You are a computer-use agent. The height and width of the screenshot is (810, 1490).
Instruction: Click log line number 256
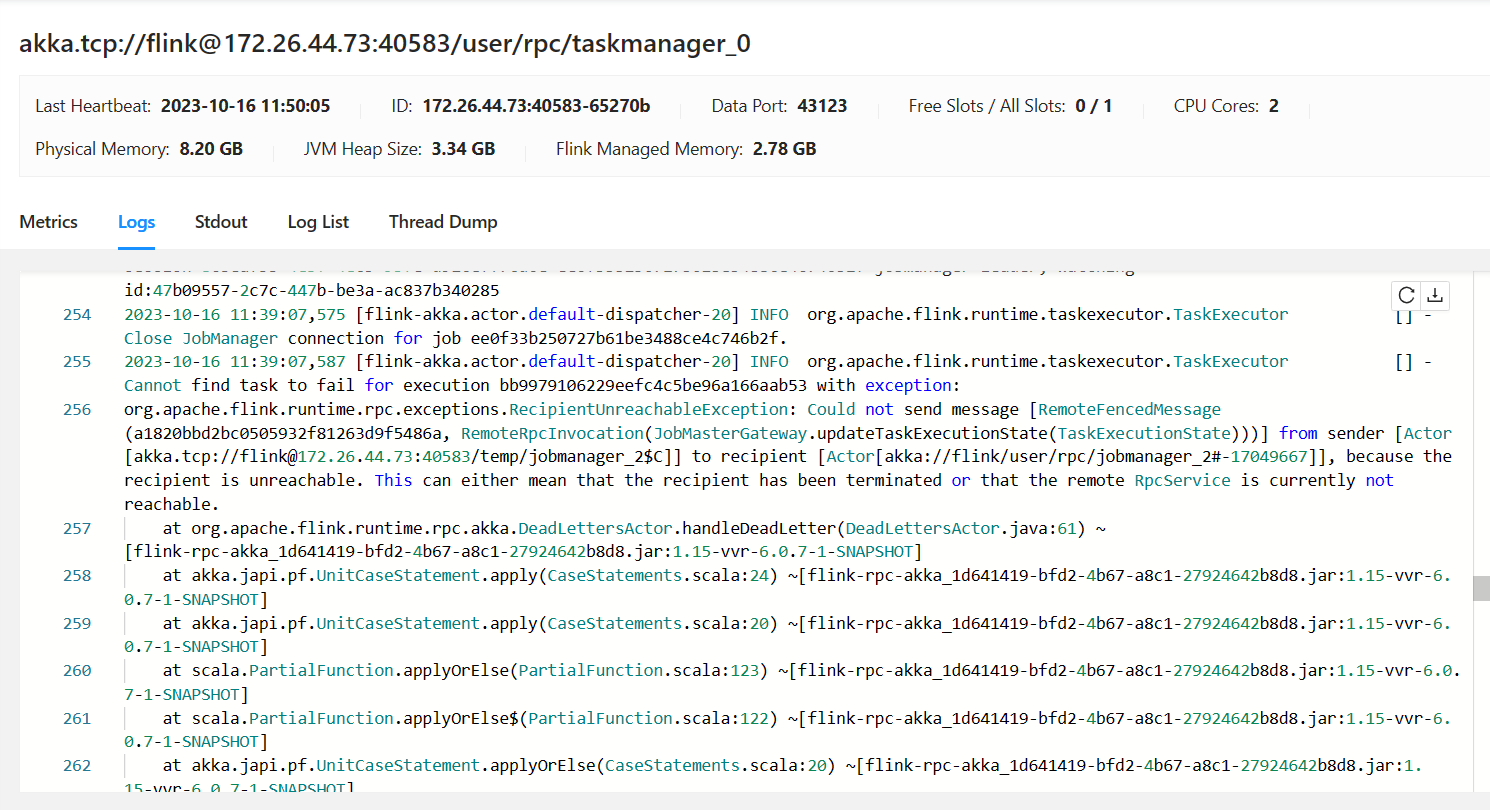click(x=77, y=409)
